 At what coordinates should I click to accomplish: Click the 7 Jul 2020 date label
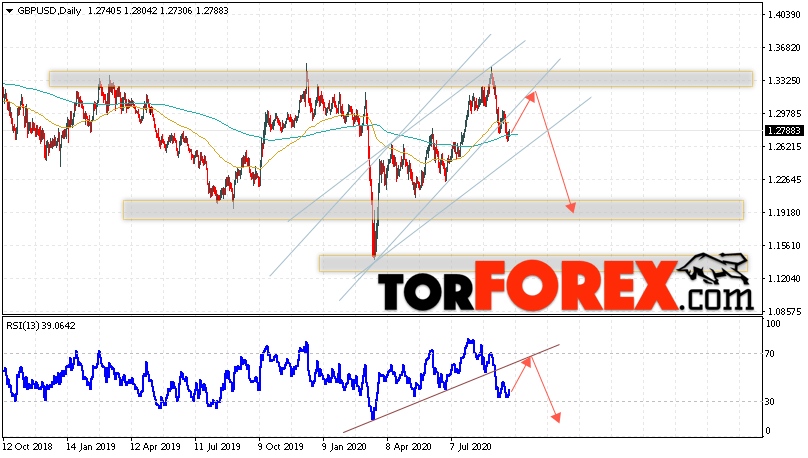[471, 447]
